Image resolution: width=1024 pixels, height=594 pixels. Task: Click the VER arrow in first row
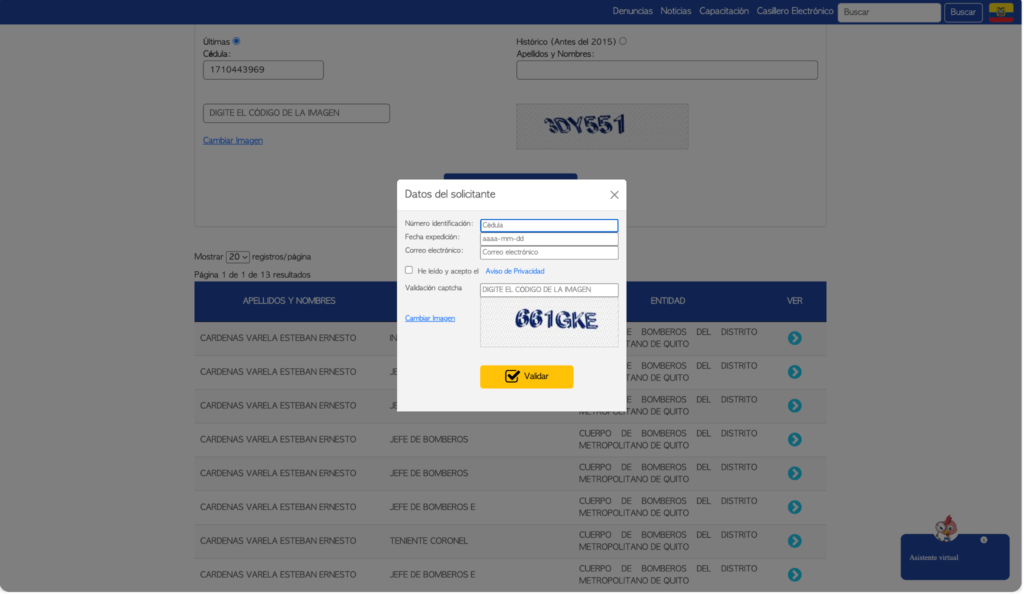794,338
